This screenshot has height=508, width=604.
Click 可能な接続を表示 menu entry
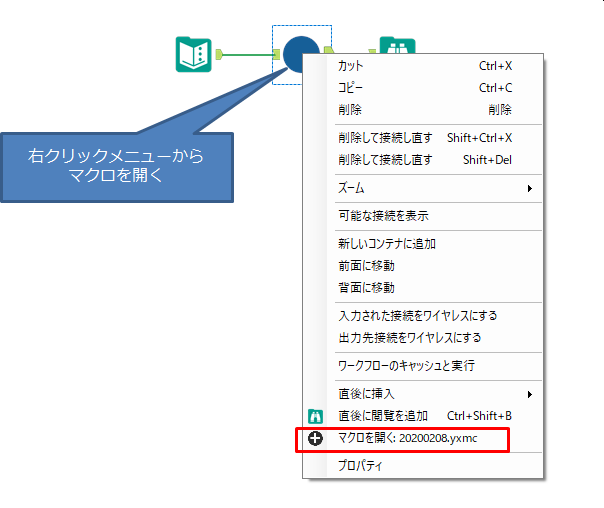[383, 215]
